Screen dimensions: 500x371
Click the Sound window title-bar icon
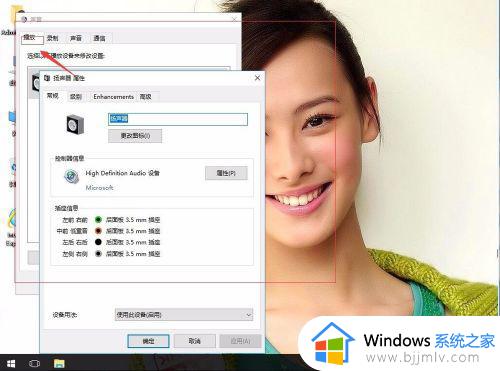(24, 19)
